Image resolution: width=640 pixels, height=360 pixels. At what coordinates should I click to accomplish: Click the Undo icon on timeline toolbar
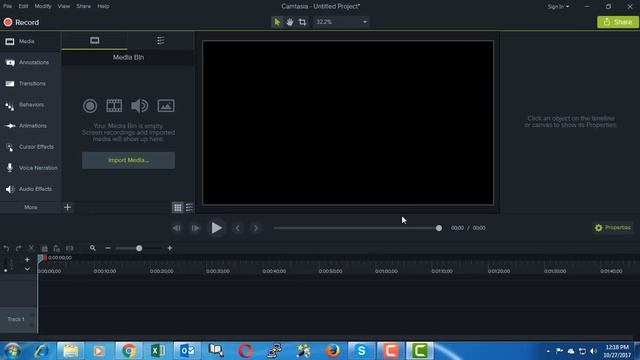click(6, 248)
